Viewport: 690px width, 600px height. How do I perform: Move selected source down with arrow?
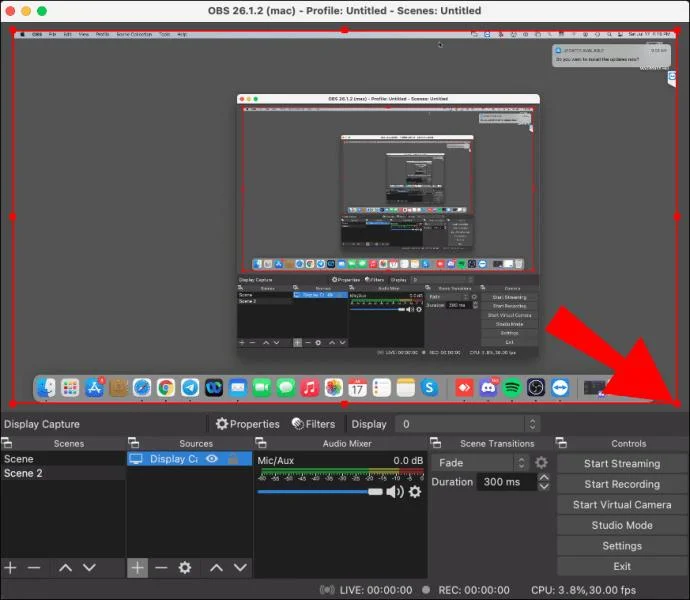click(x=240, y=567)
